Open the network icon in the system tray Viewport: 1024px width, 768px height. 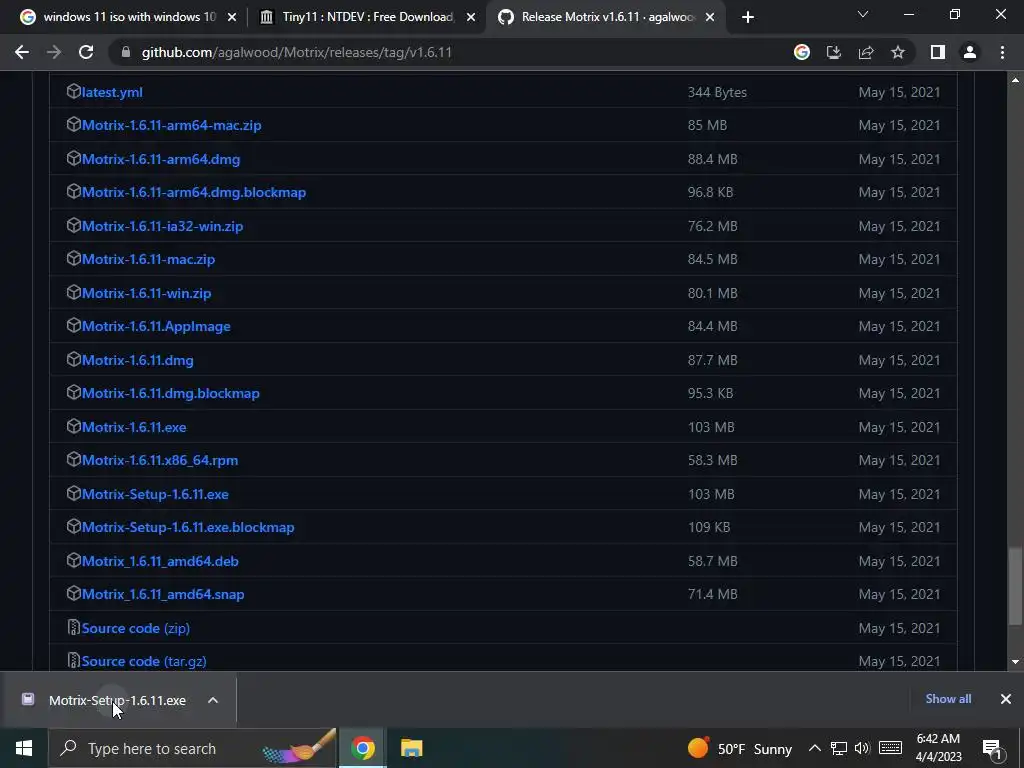839,748
